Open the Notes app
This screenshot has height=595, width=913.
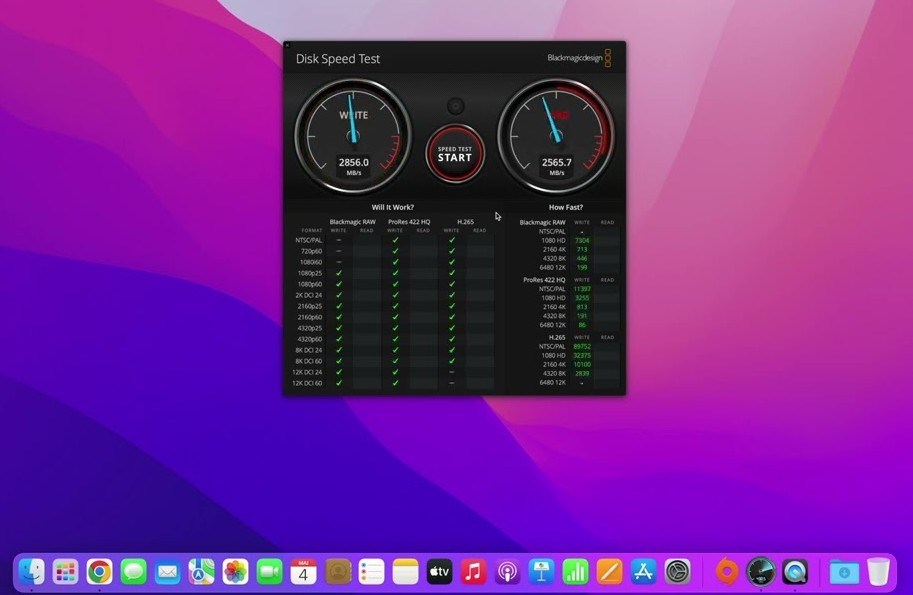pos(405,572)
